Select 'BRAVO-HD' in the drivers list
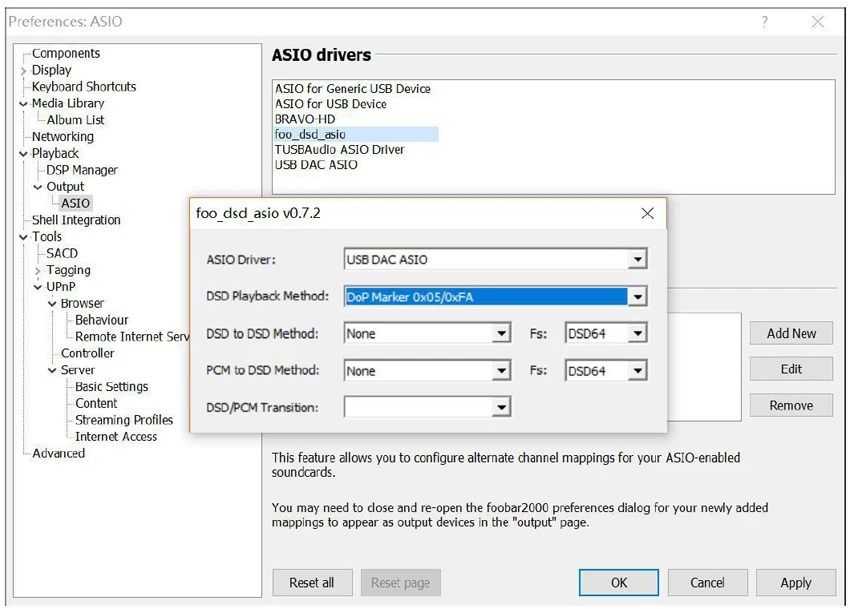 coord(305,119)
